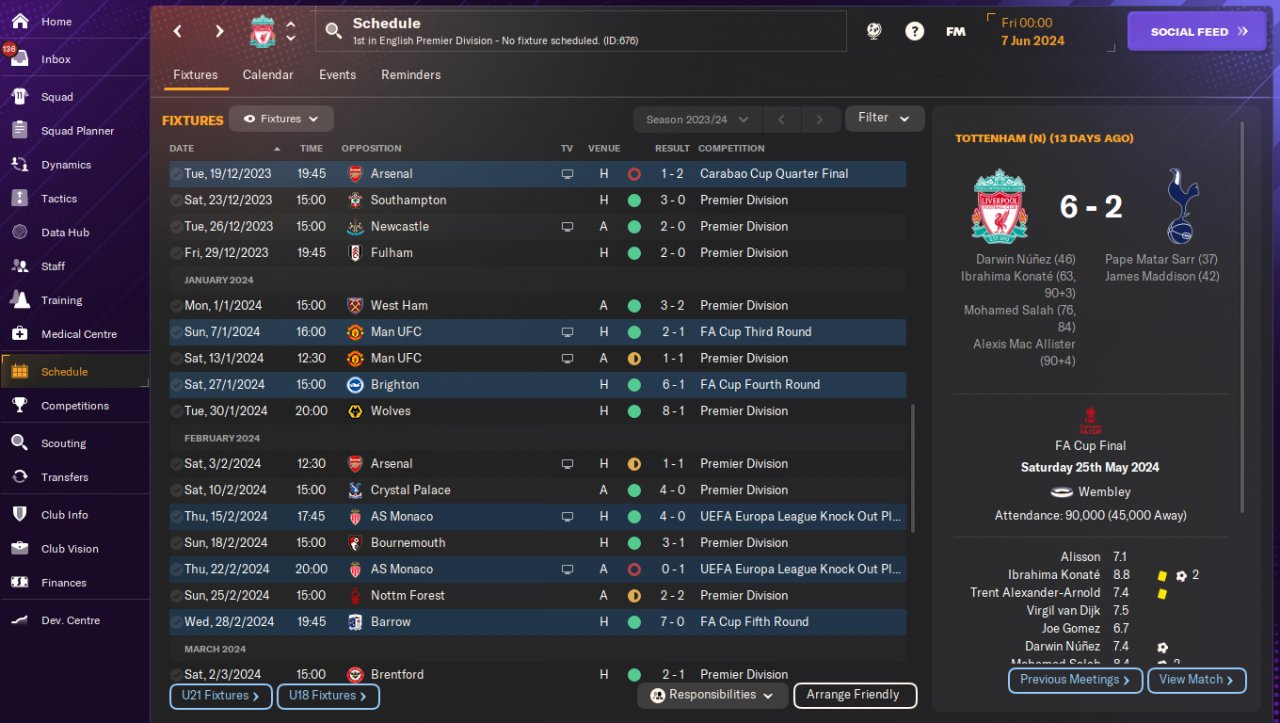Click the Liverpool club badge in header
1280x723 pixels.
pyautogui.click(x=262, y=32)
